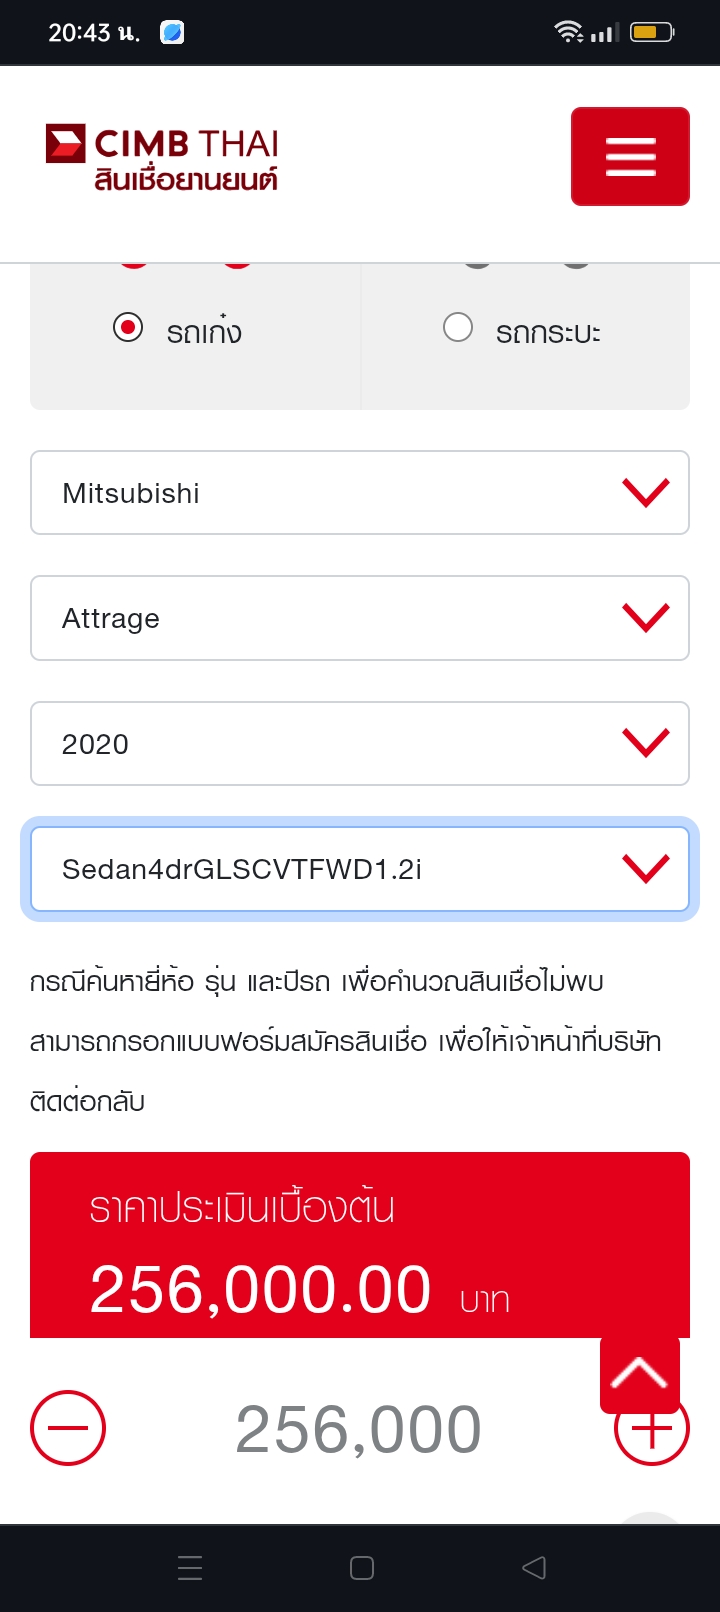Image resolution: width=720 pixels, height=1612 pixels.
Task: Open the 2020 year dropdown
Action: point(360,744)
